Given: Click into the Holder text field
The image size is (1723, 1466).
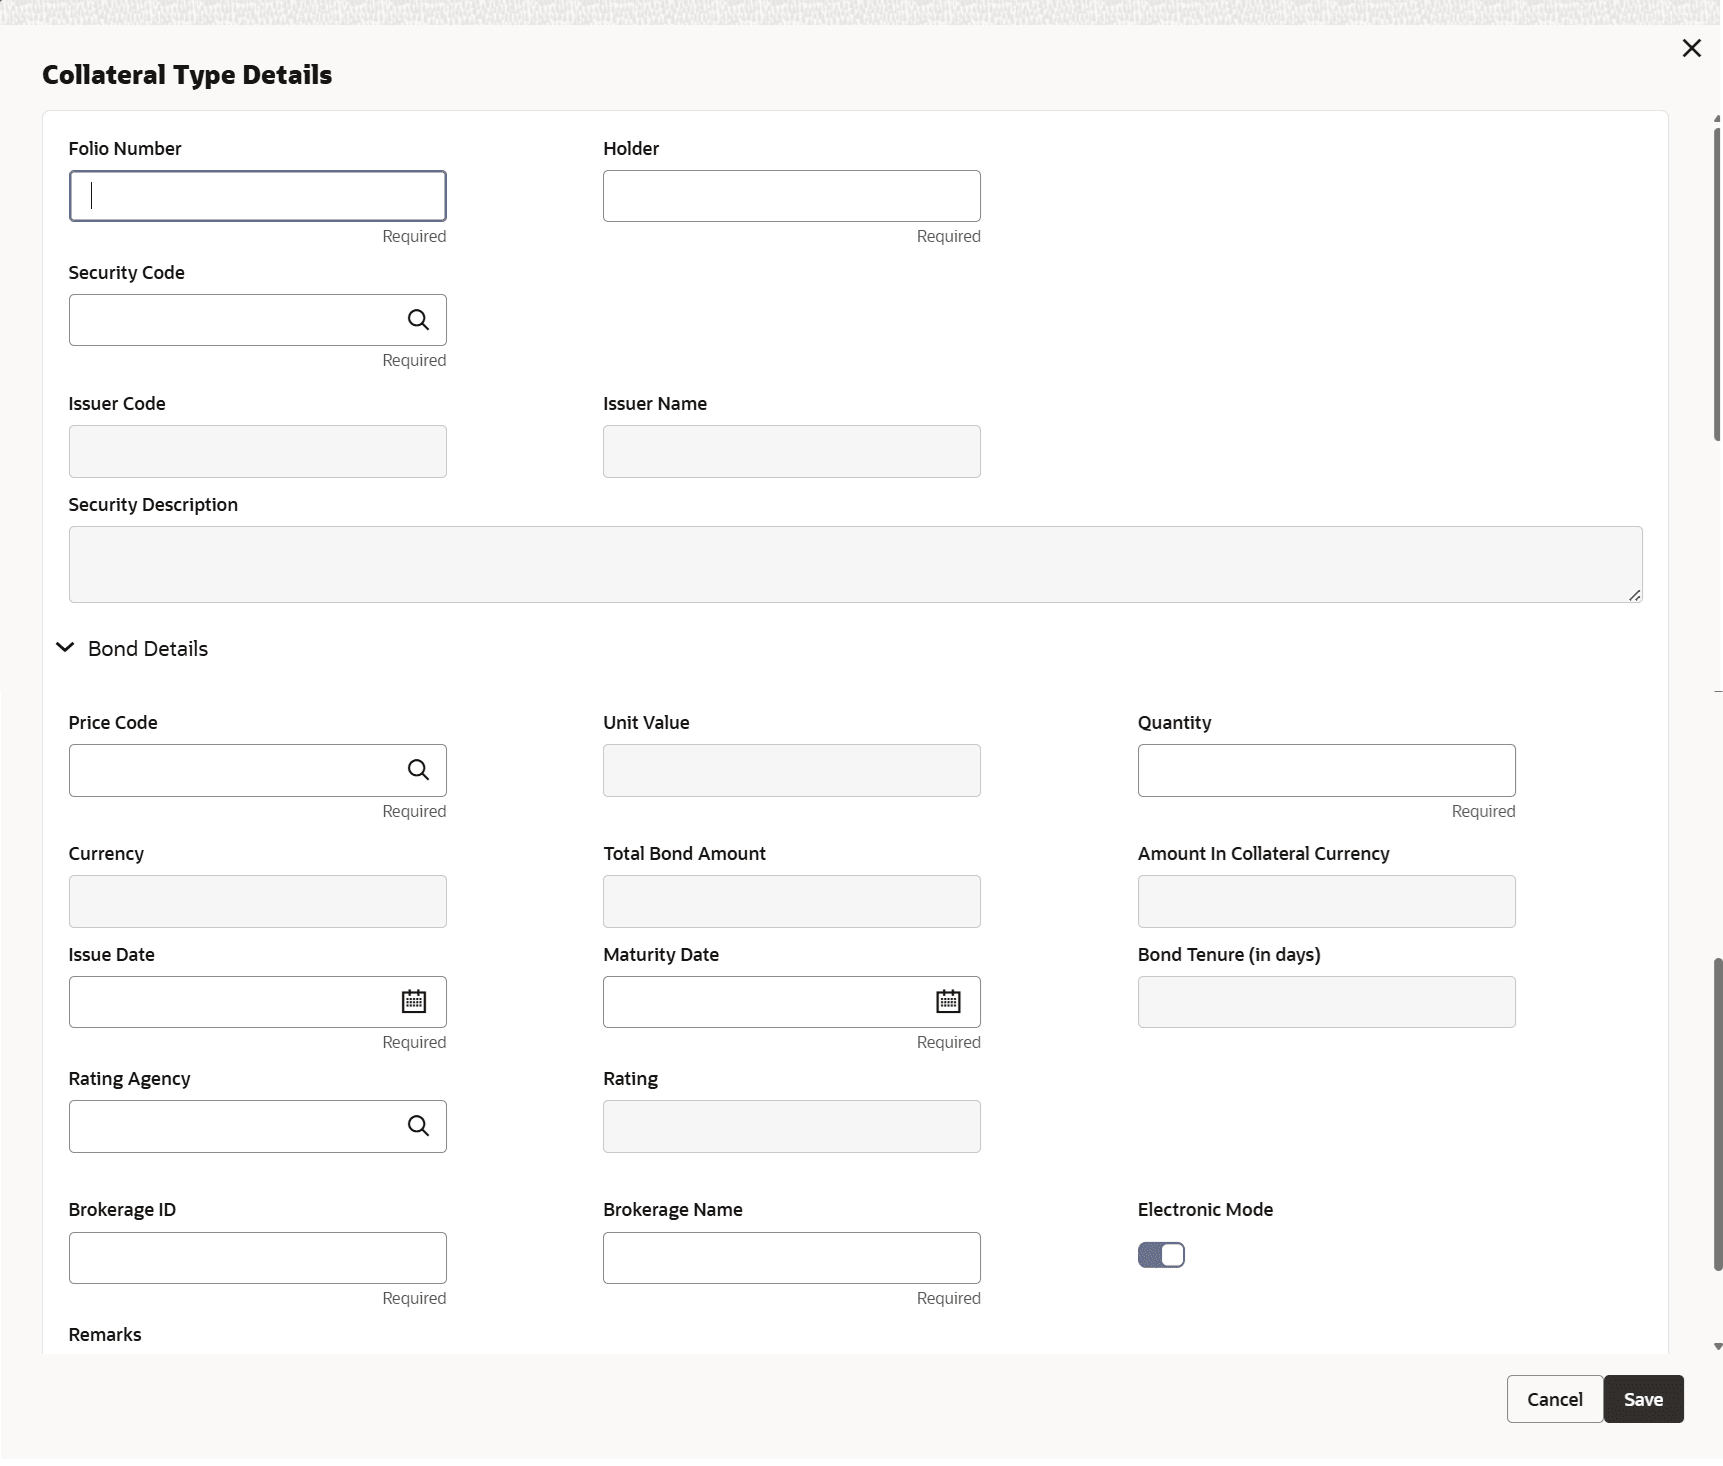Looking at the screenshot, I should coord(791,196).
